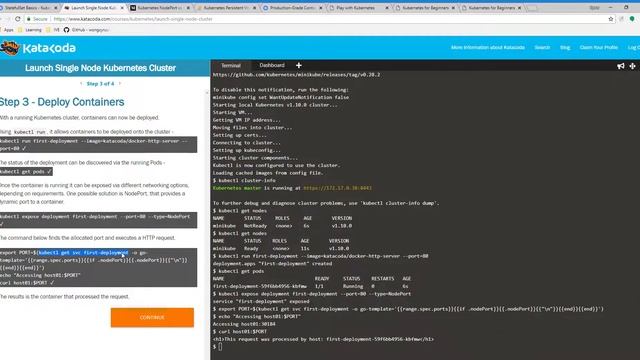This screenshot has height=360, width=640.
Task: Click the fullscreen expand arrows icon
Action: [x=632, y=66]
